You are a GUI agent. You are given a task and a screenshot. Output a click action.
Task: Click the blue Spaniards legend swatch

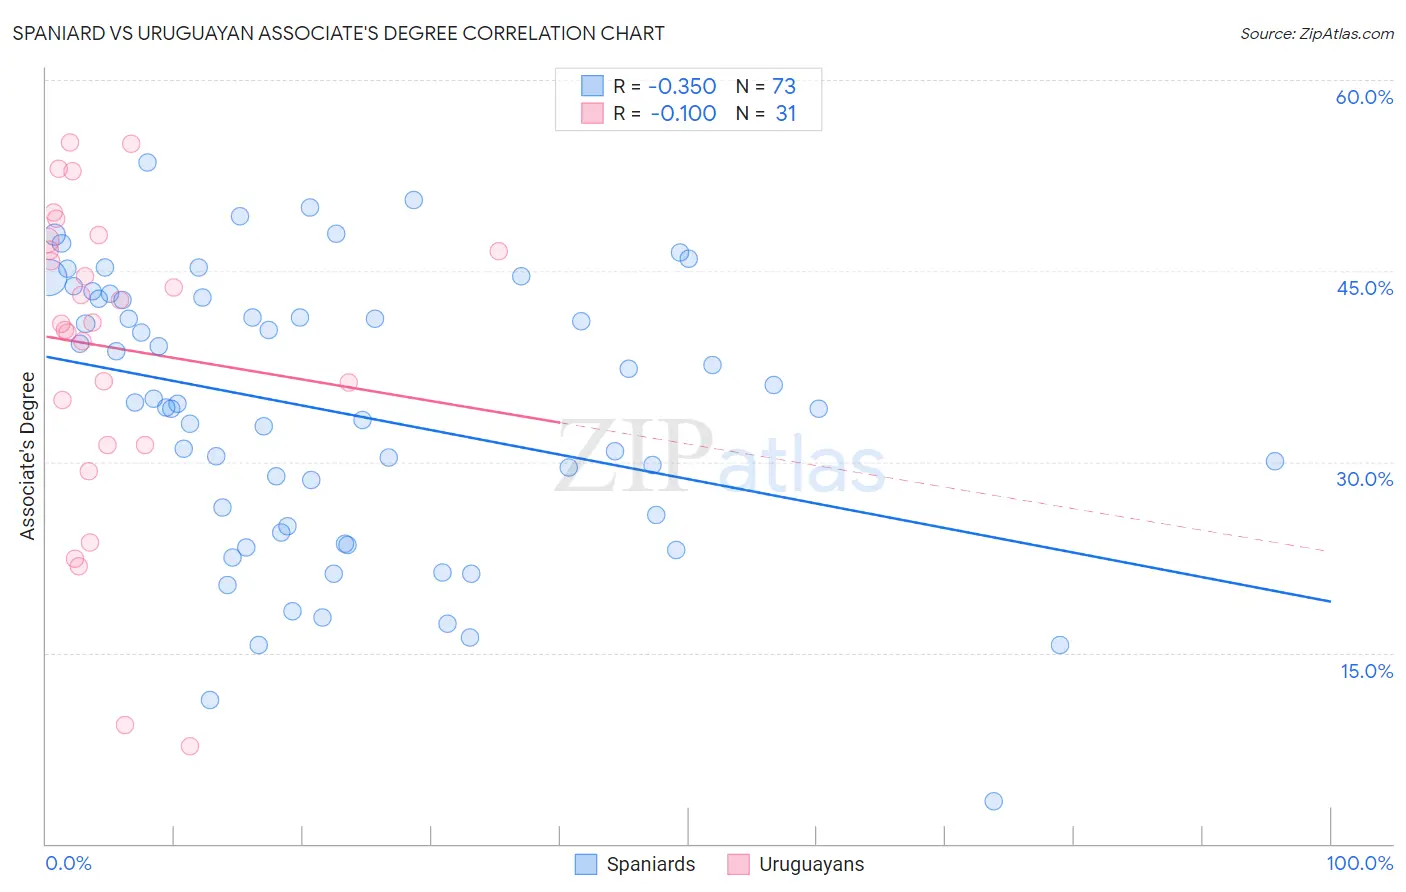click(x=586, y=864)
